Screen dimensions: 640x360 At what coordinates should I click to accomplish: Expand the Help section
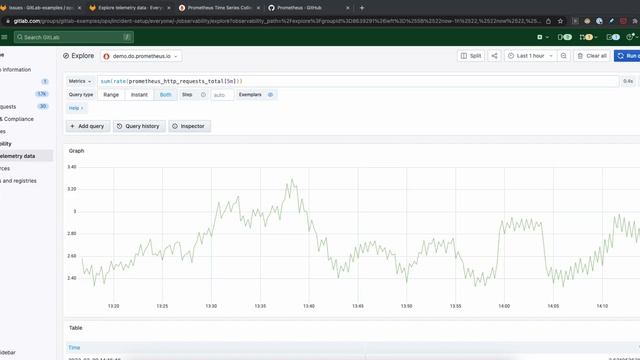point(76,108)
